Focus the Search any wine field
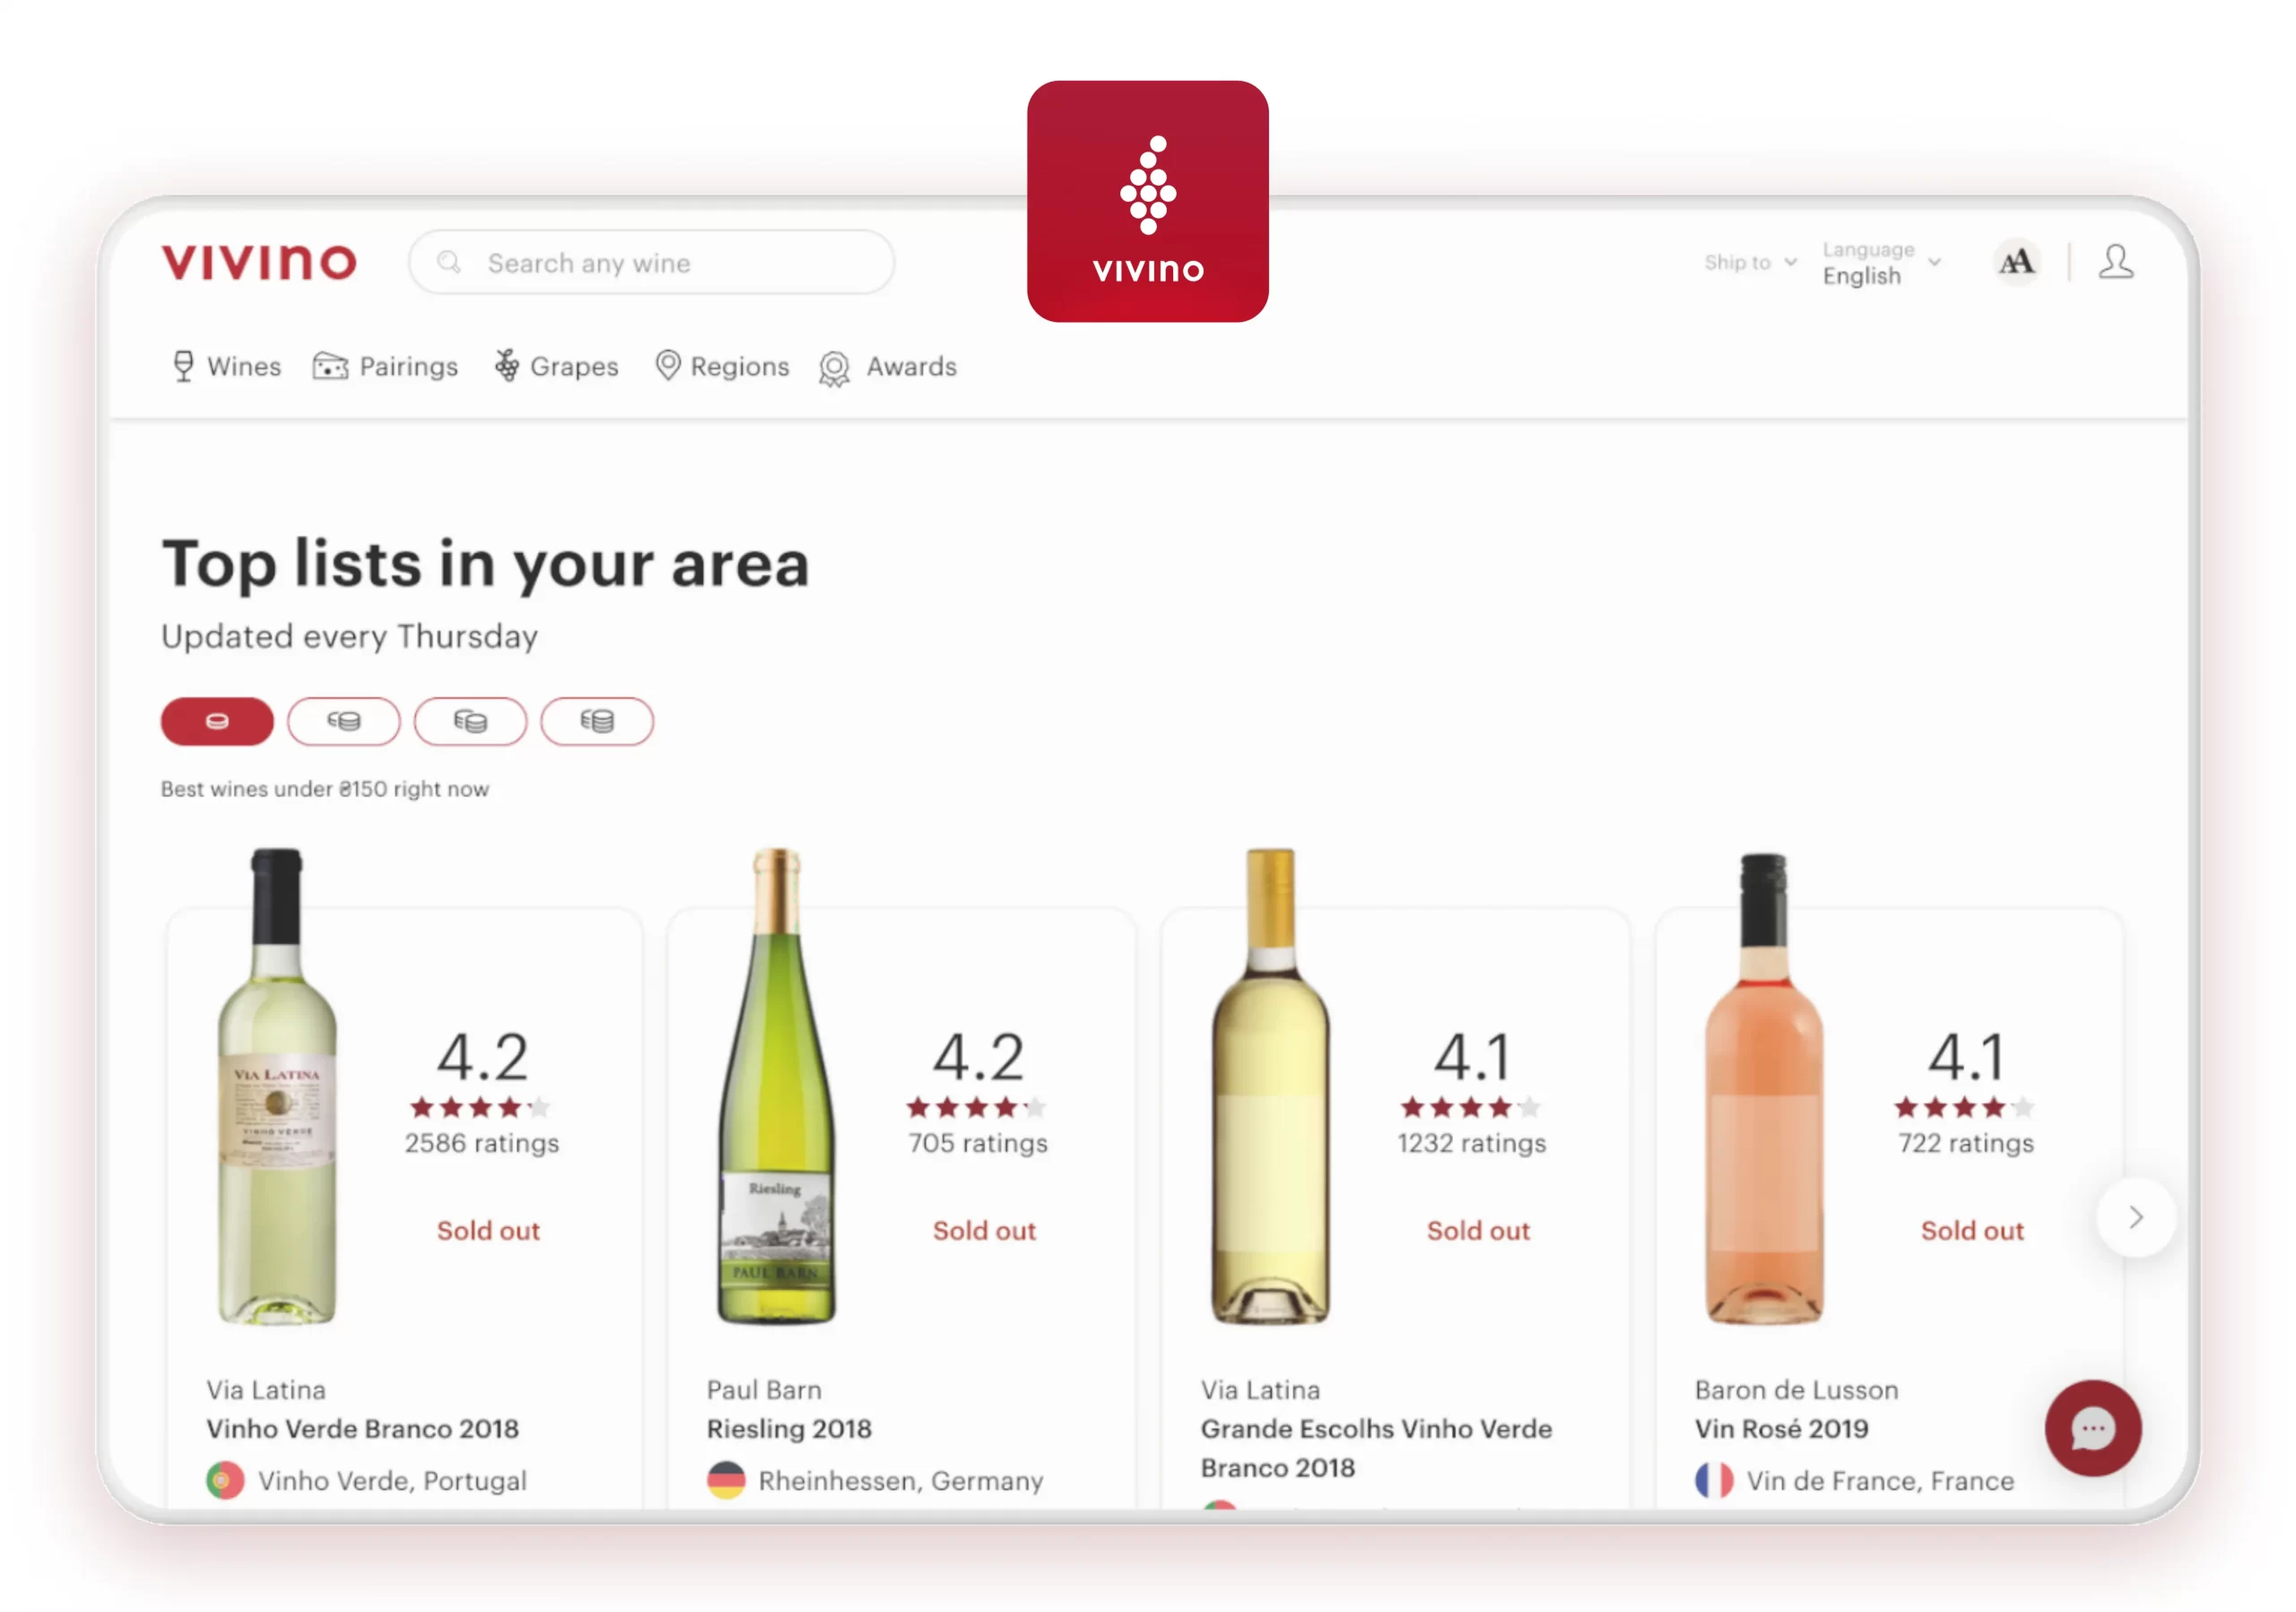 coord(651,262)
